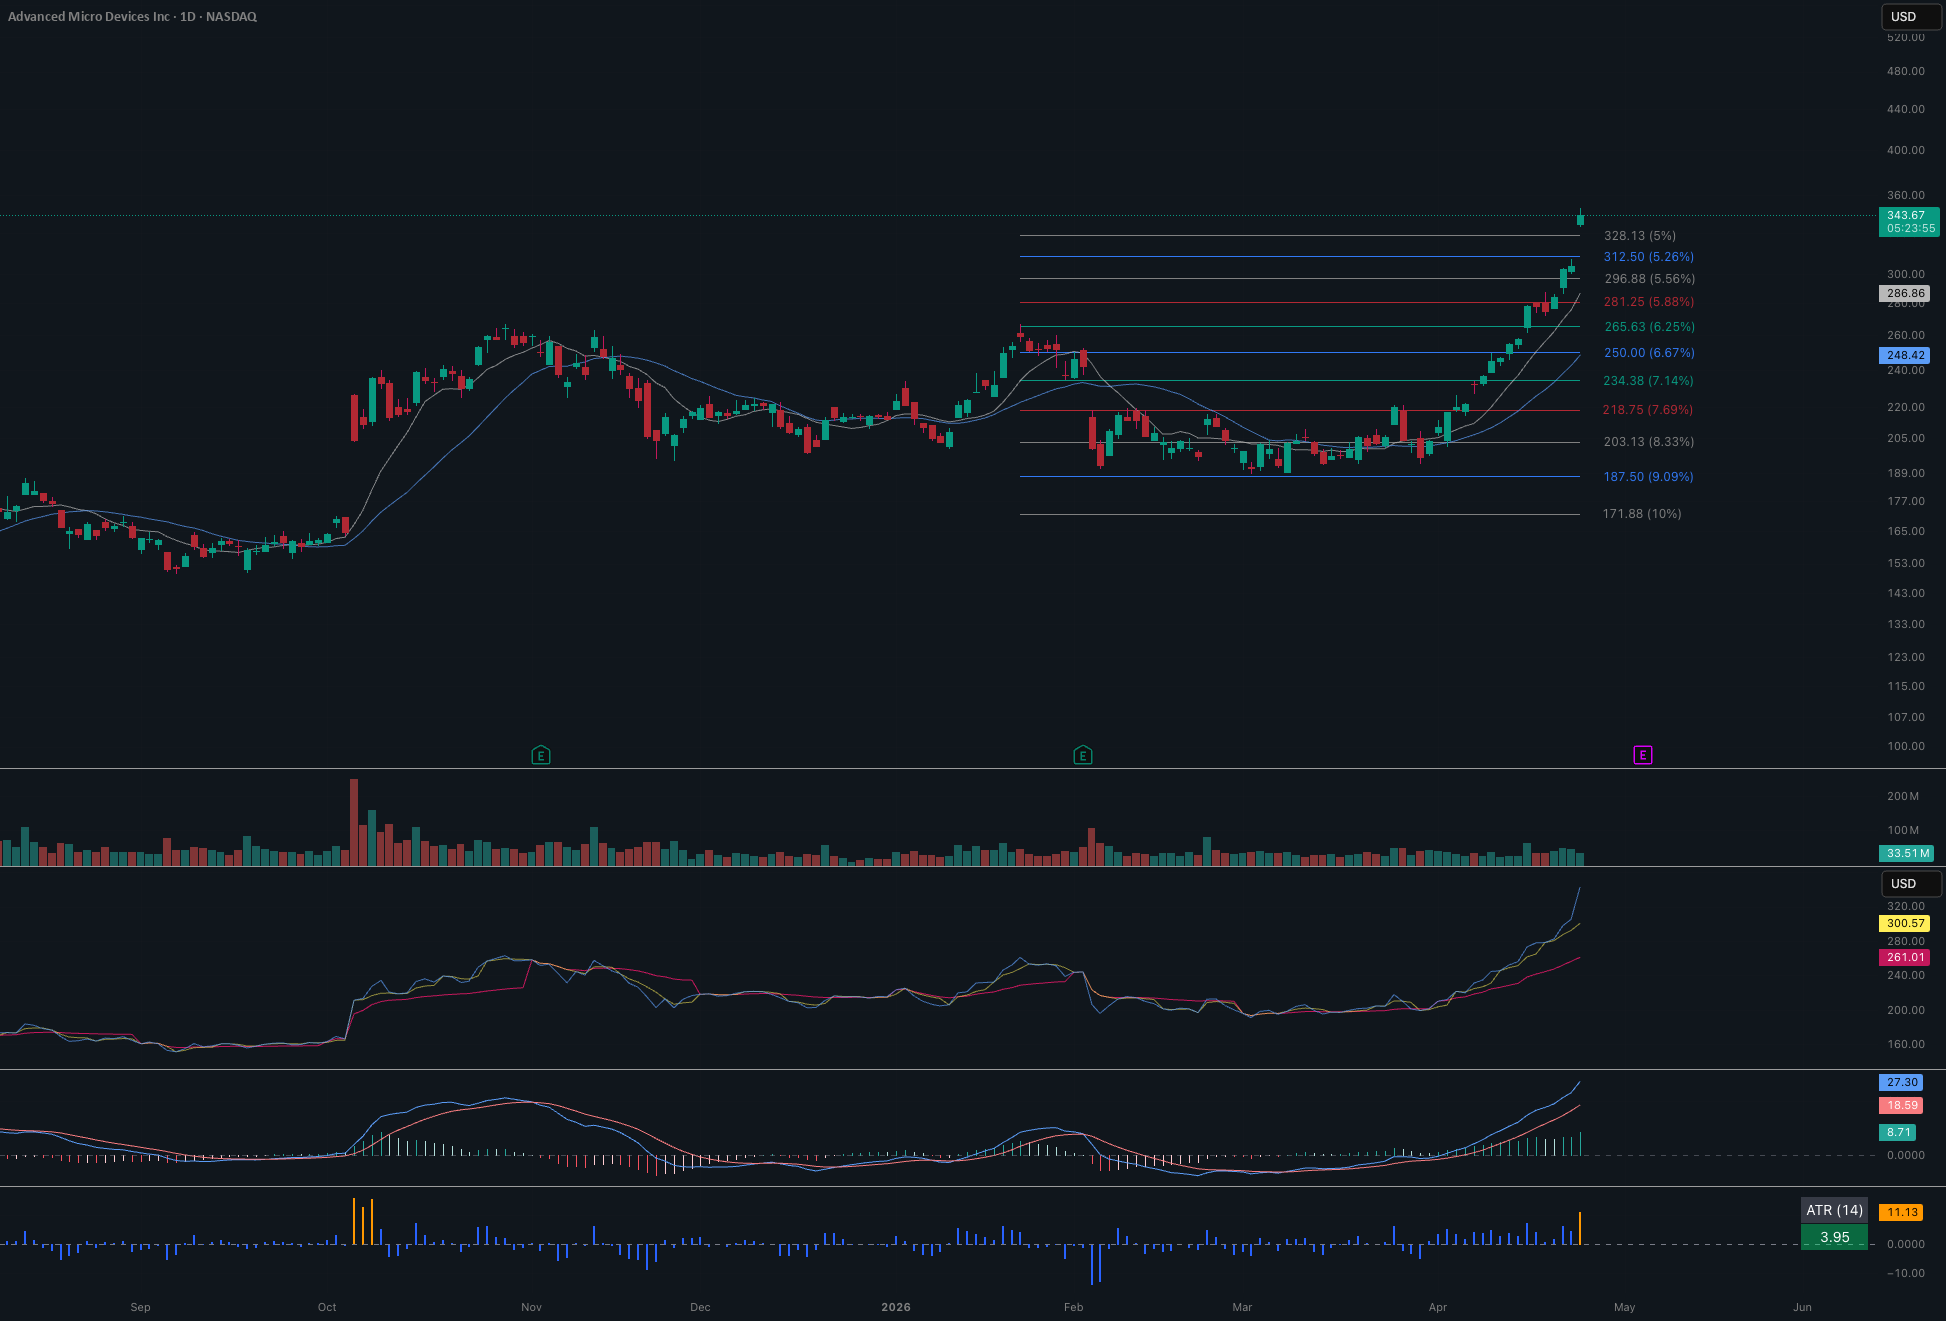Open the USD currency selector on indicator pane
This screenshot has width=1946, height=1321.
coord(1910,884)
